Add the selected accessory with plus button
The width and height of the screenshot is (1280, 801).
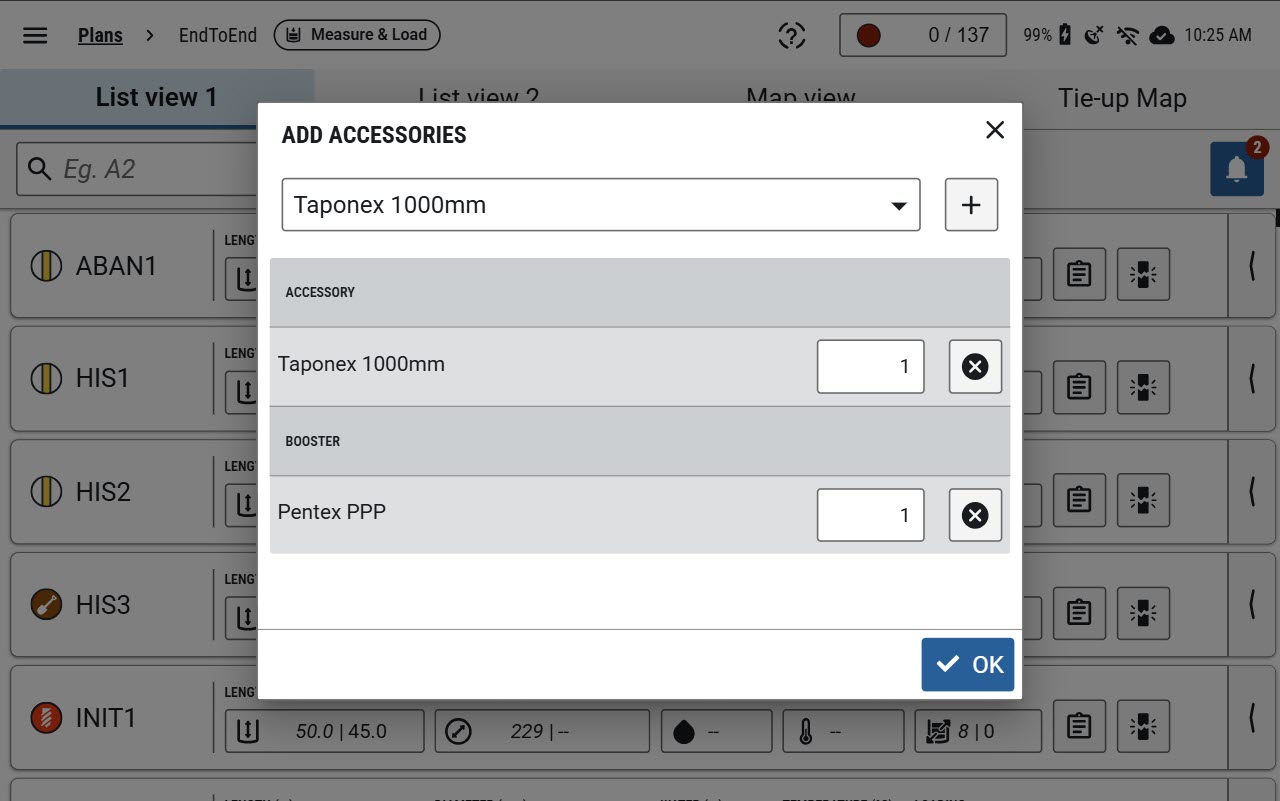(x=971, y=205)
